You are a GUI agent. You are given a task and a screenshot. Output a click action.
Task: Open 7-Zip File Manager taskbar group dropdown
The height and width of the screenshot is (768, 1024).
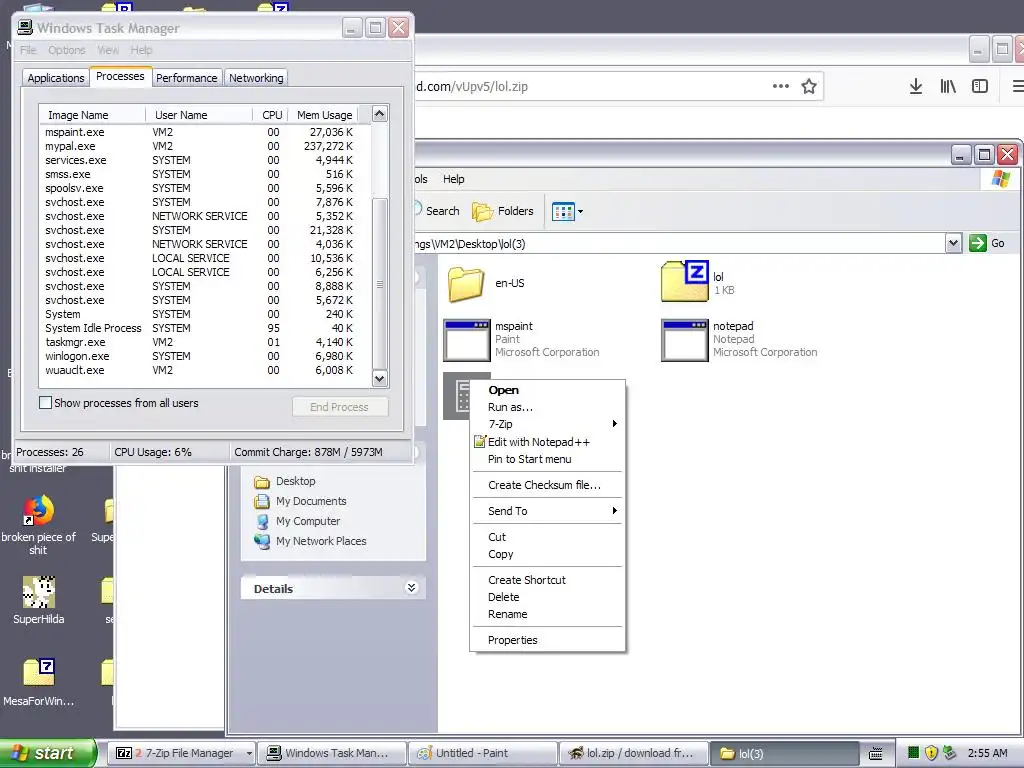[x=249, y=754]
